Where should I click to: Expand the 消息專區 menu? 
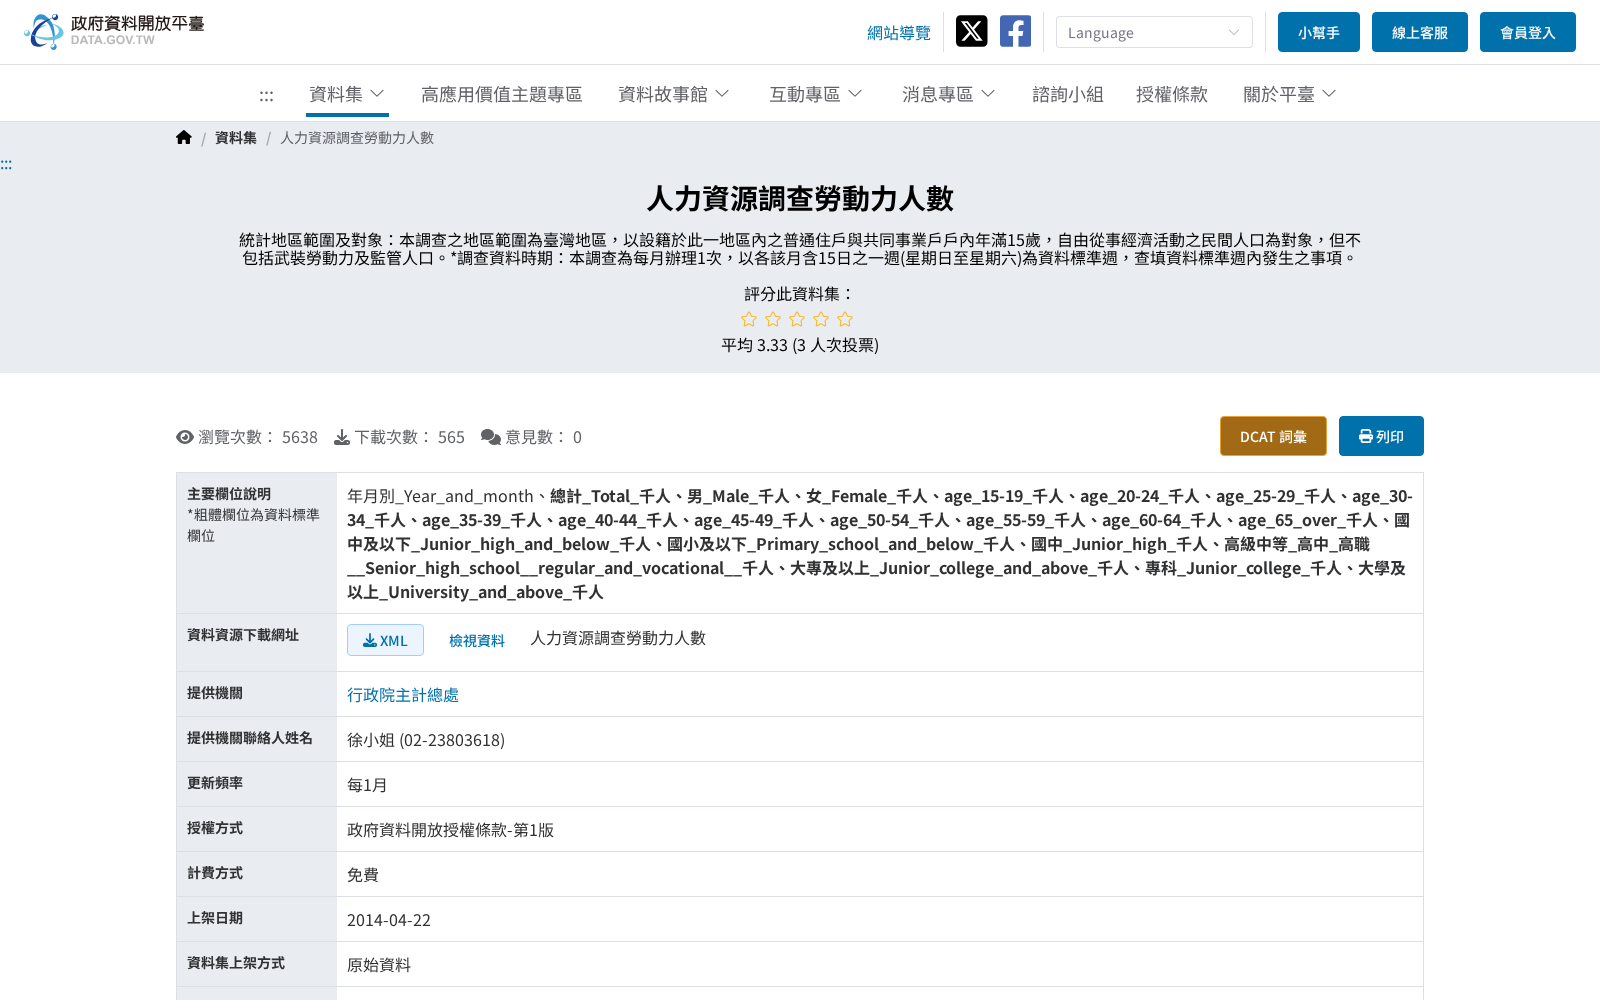(x=949, y=94)
